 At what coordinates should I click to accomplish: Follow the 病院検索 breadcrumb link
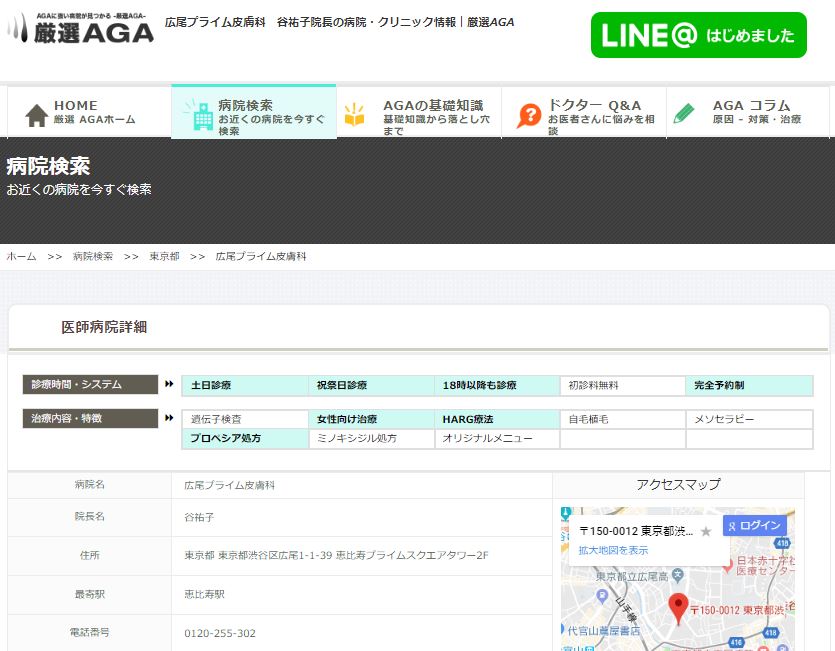[93, 256]
